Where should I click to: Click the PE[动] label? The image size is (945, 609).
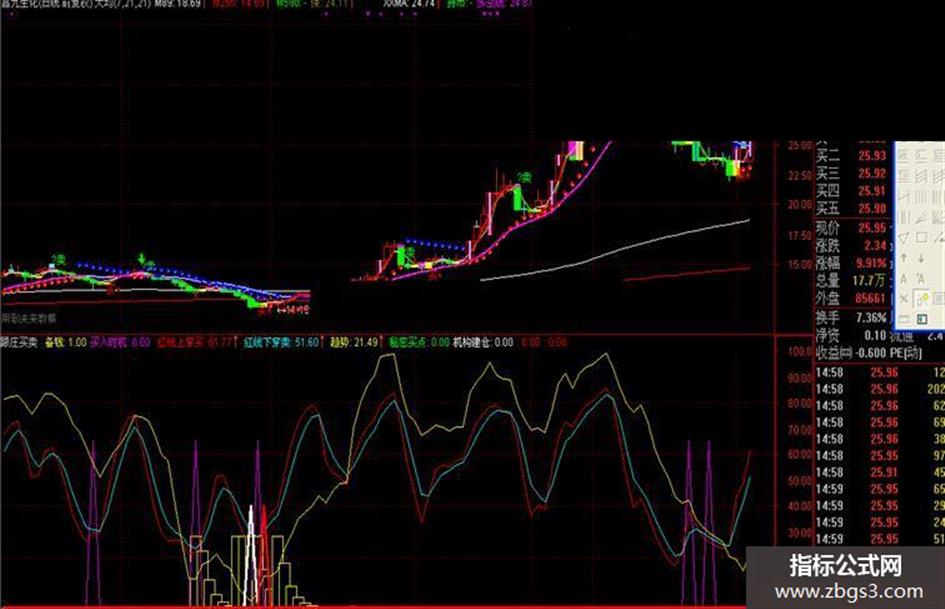[906, 353]
